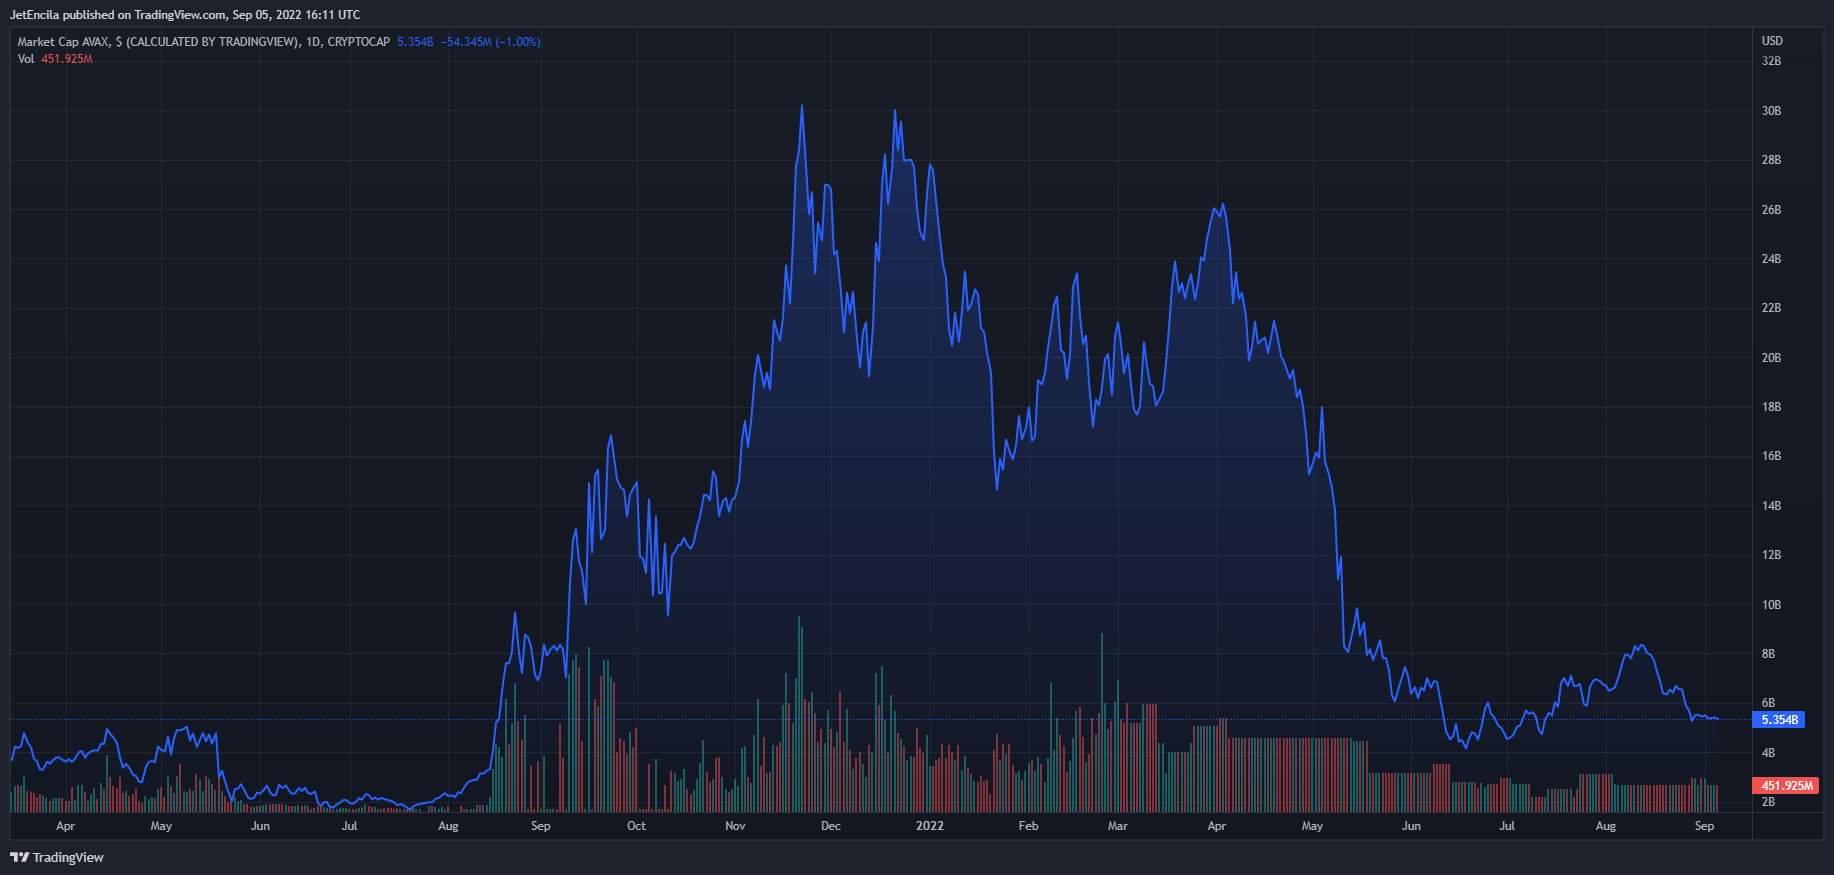Click the 6B price axis label
The image size is (1834, 875).
[1768, 703]
